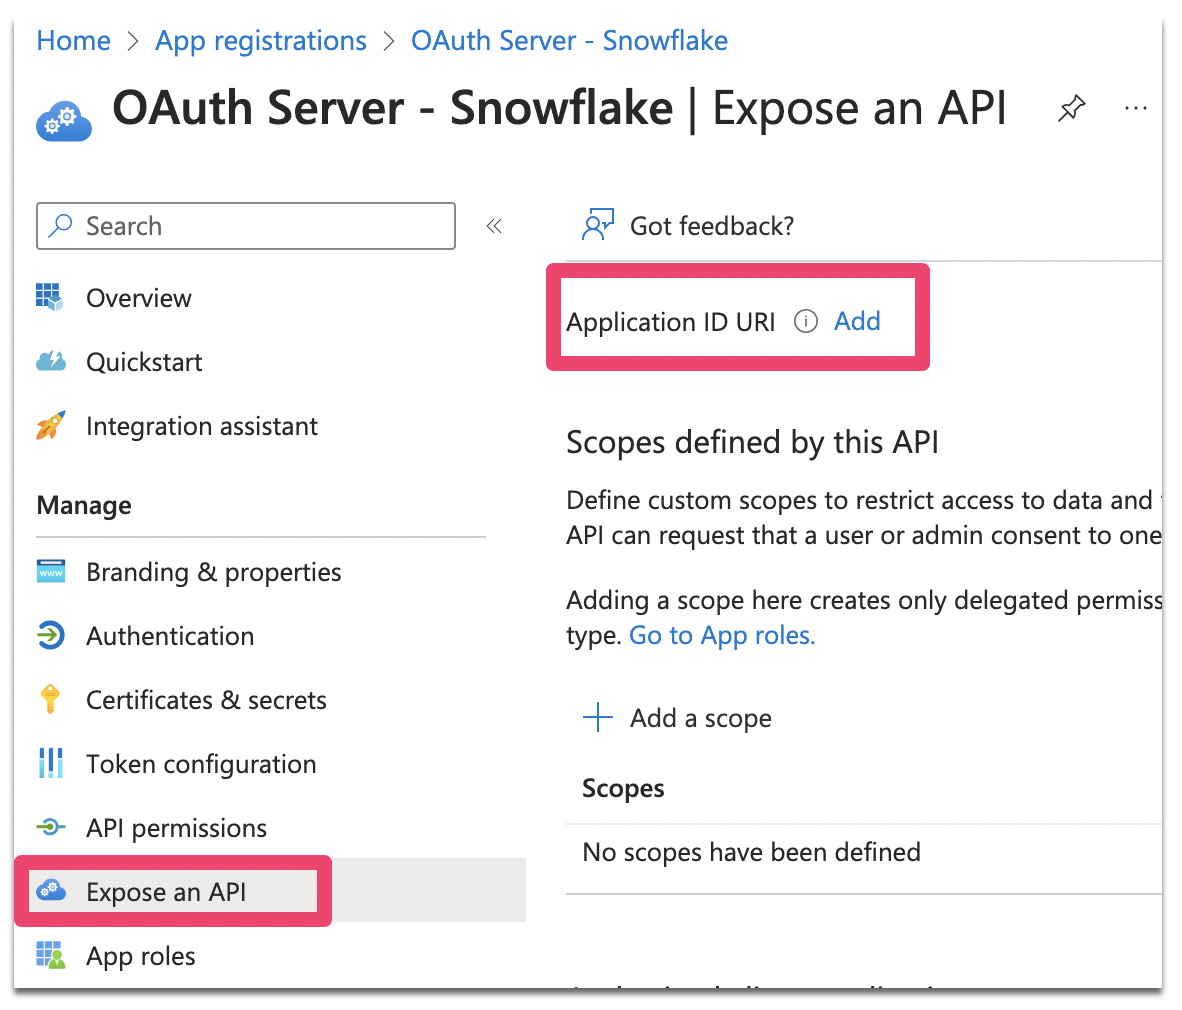The height and width of the screenshot is (1010, 1182).
Task: Click the Token configuration bars icon
Action: (x=51, y=764)
